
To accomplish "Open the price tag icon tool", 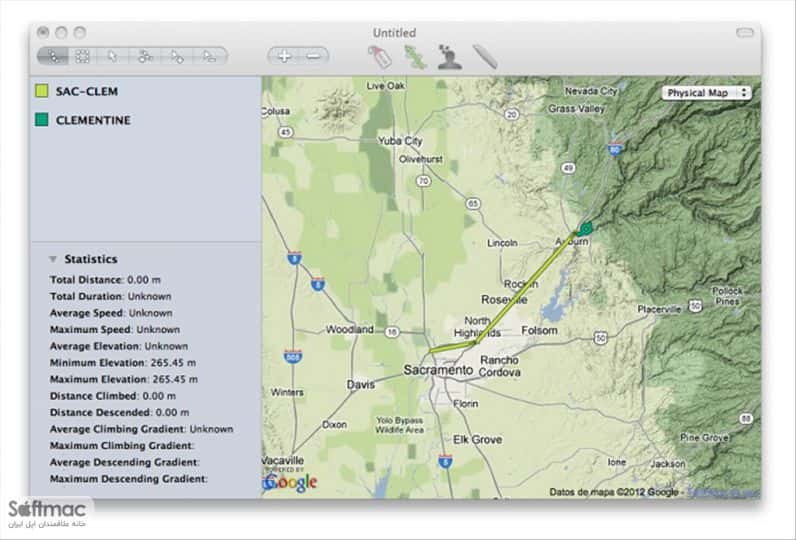I will [x=380, y=56].
